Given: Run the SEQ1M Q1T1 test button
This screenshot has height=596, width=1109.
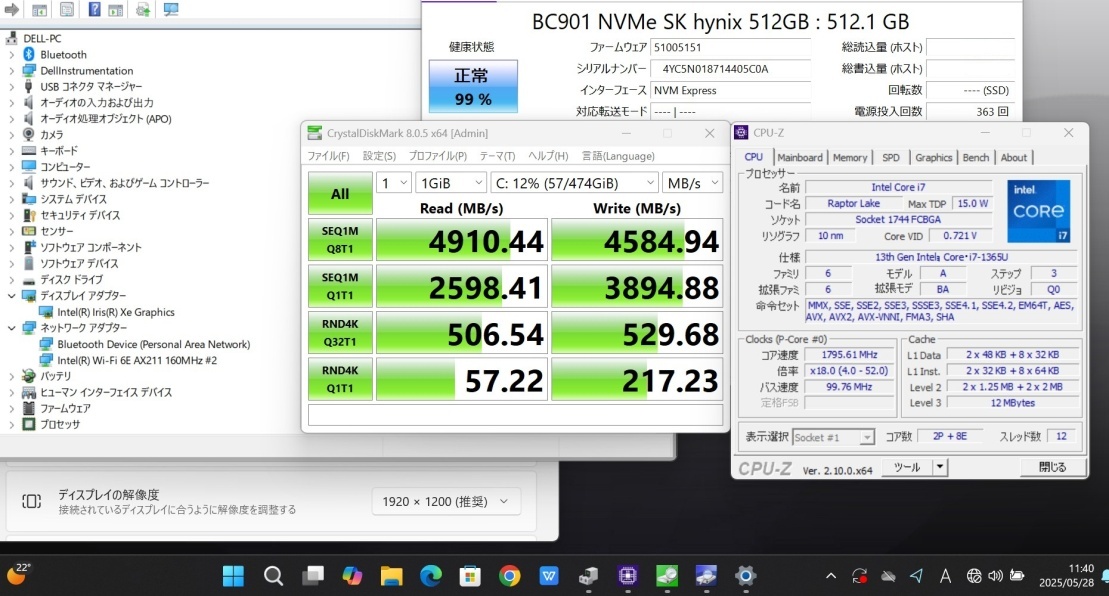Looking at the screenshot, I should (340, 286).
